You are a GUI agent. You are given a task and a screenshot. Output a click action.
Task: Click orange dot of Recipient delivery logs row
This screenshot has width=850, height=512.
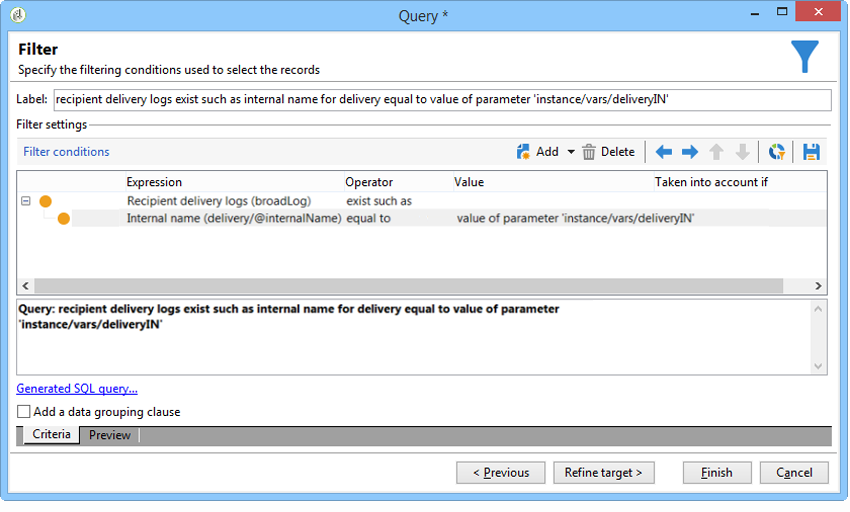46,201
